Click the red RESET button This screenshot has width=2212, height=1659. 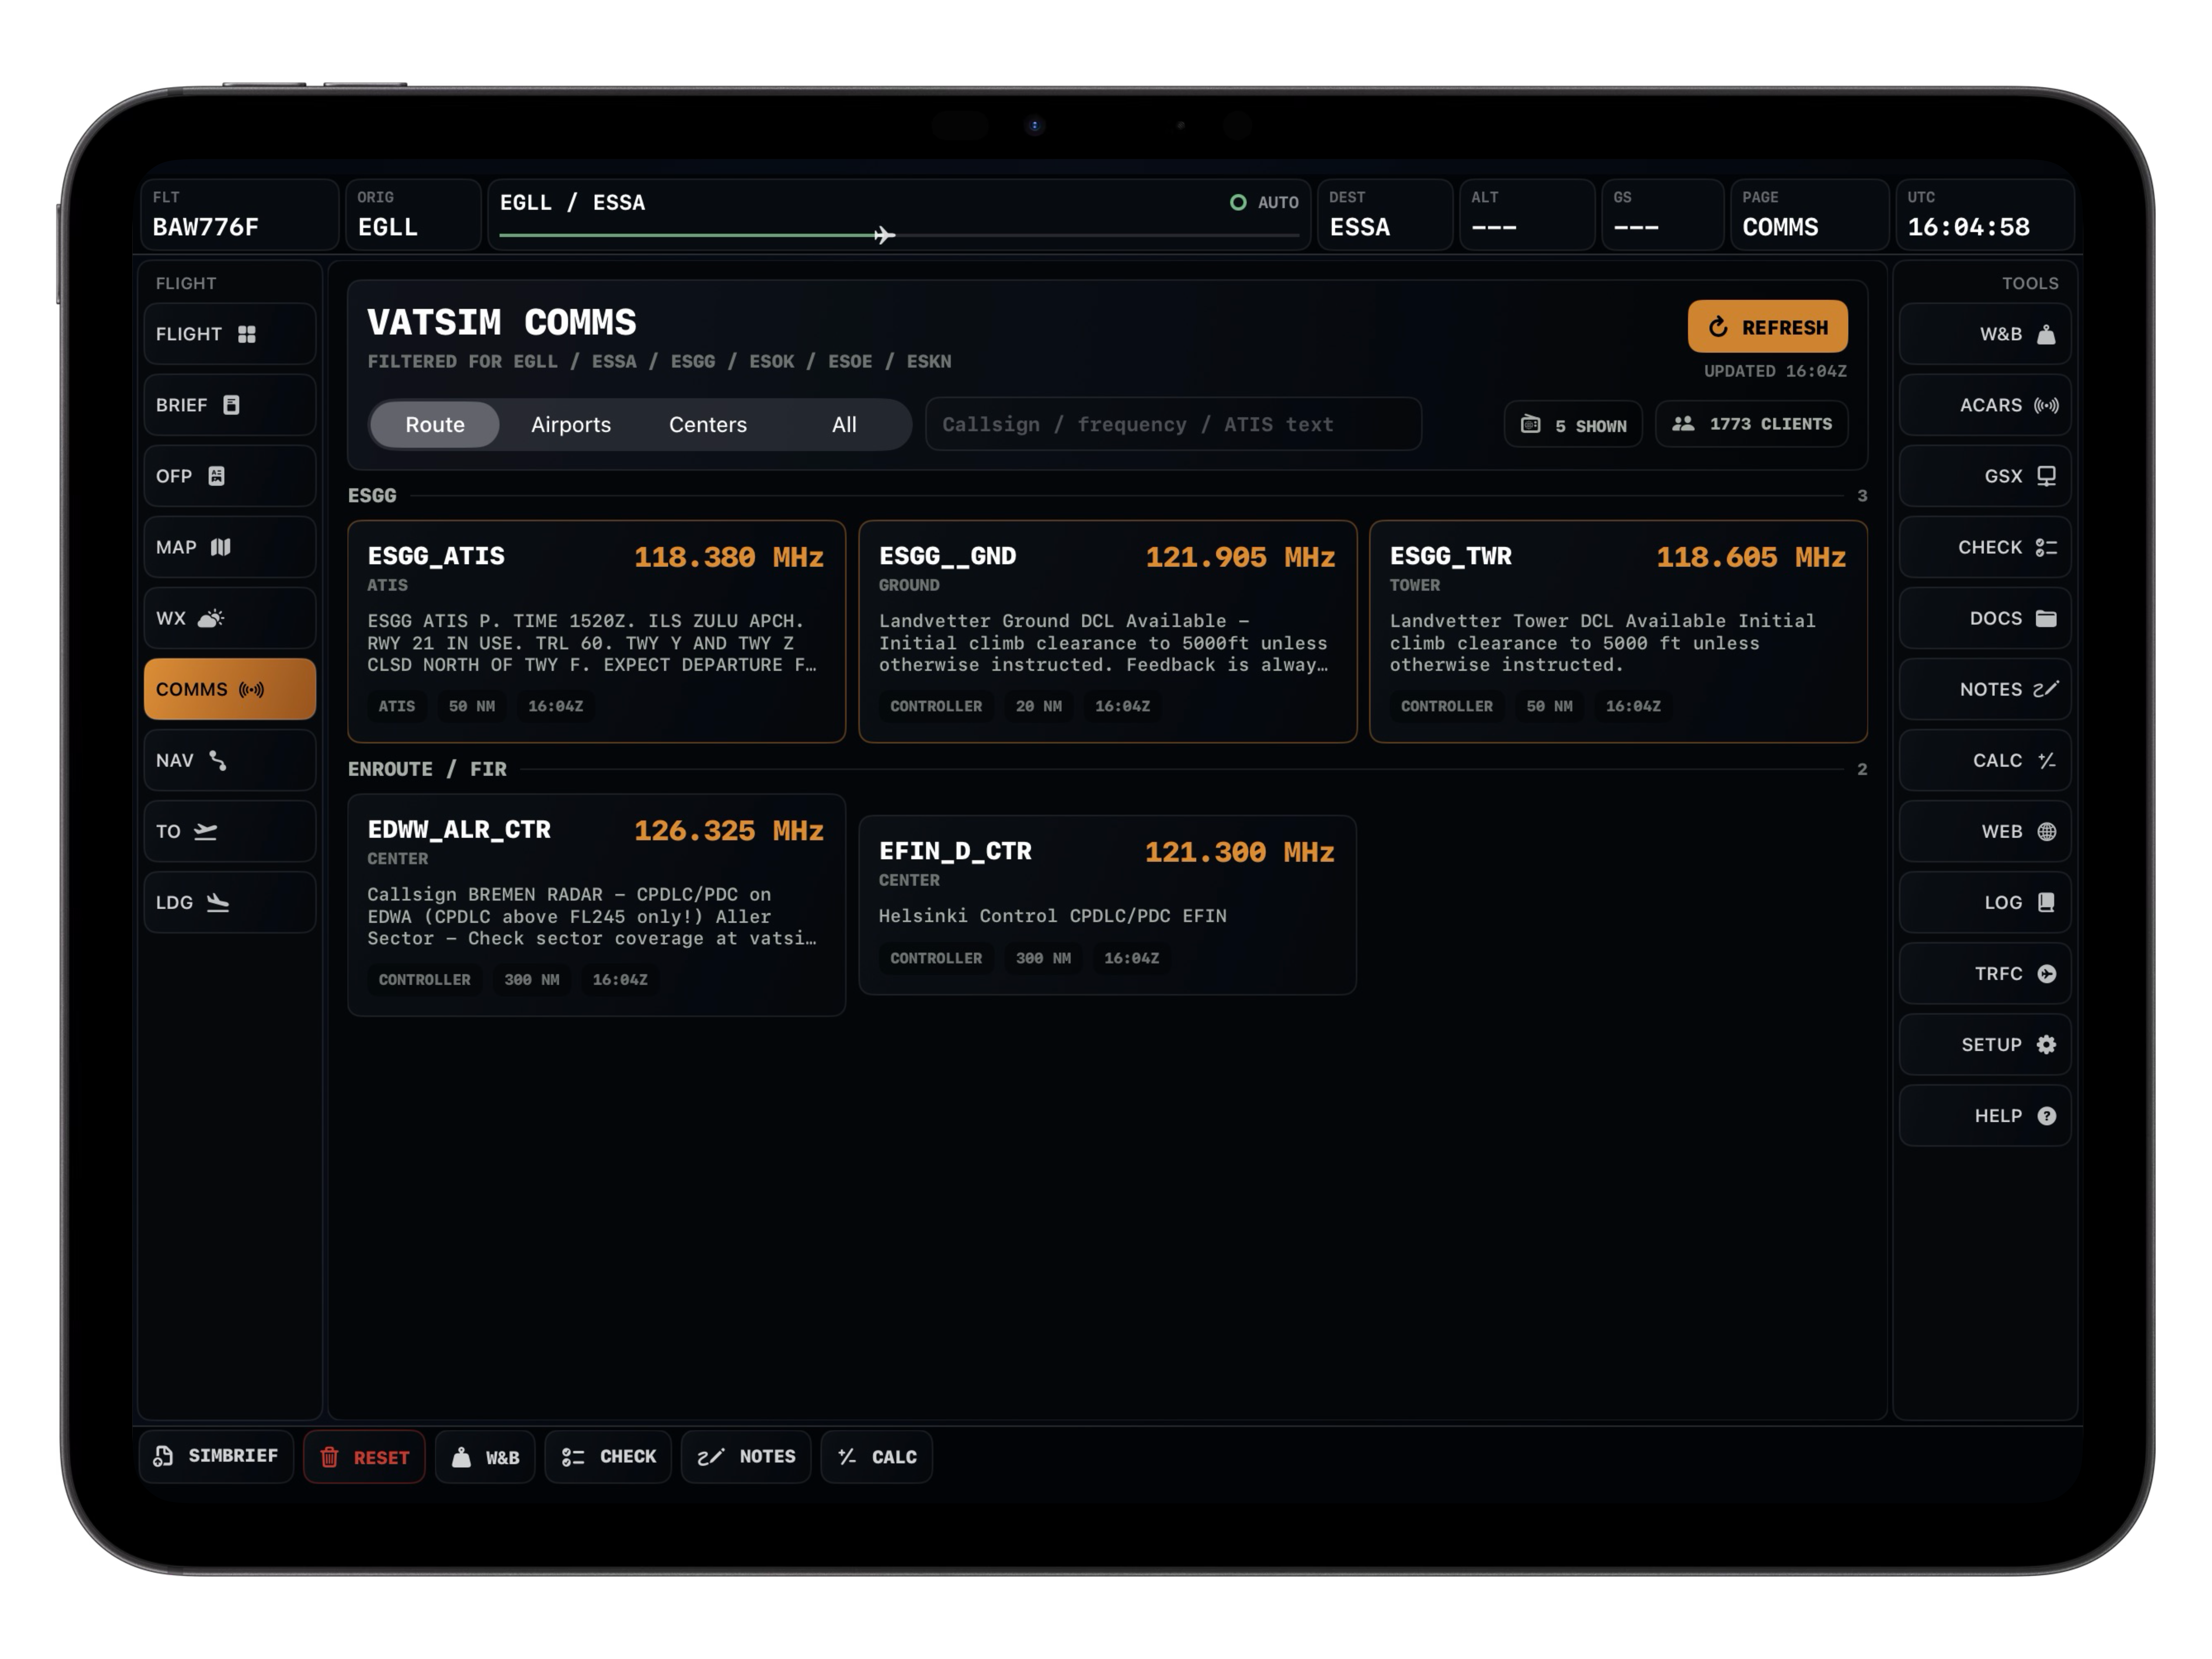(364, 1457)
